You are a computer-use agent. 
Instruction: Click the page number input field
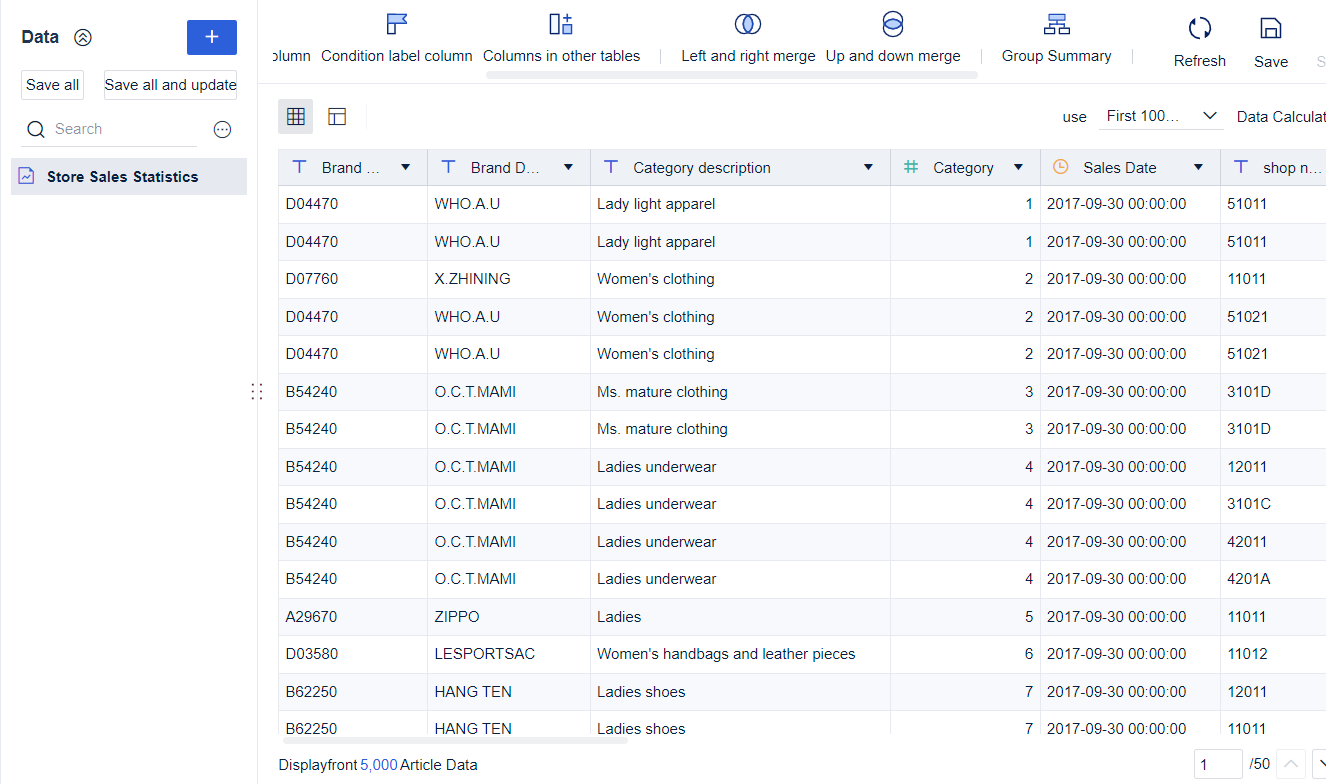click(x=1217, y=763)
